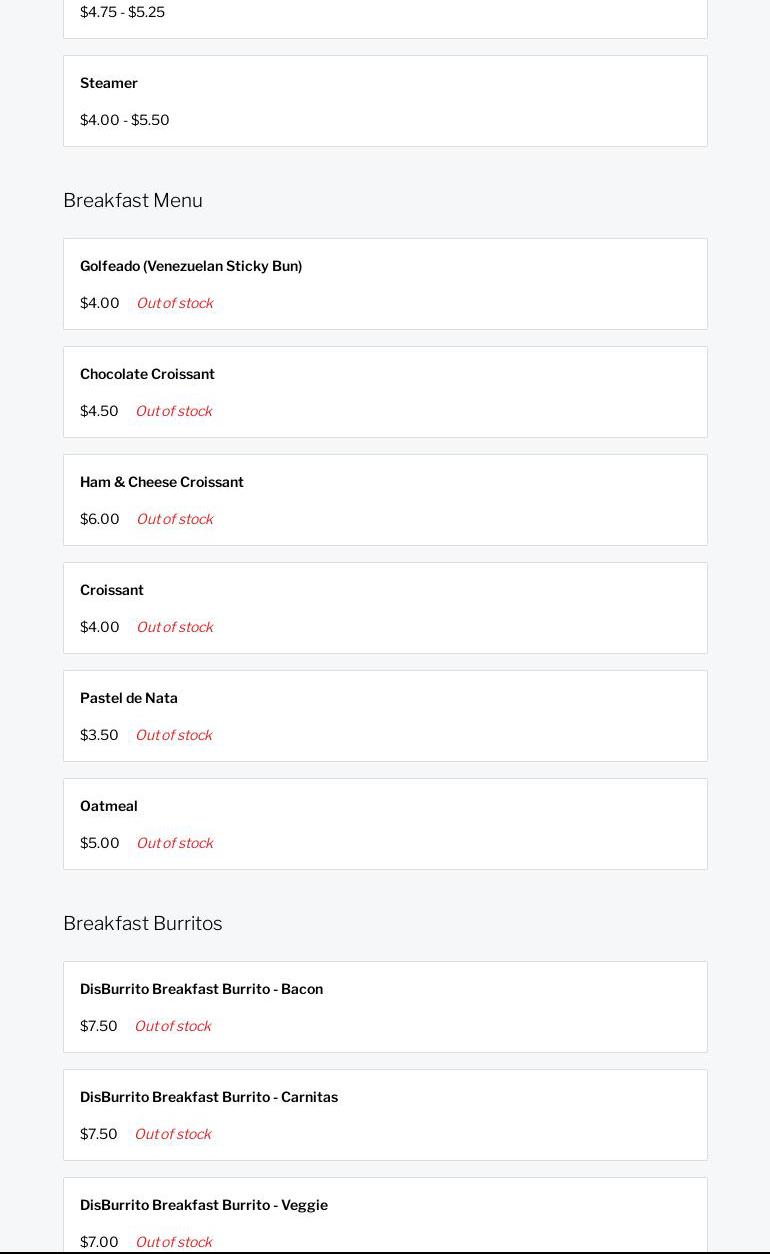Click the $3.50 Pastel de Nata price
The height and width of the screenshot is (1254, 770).
[x=99, y=735]
